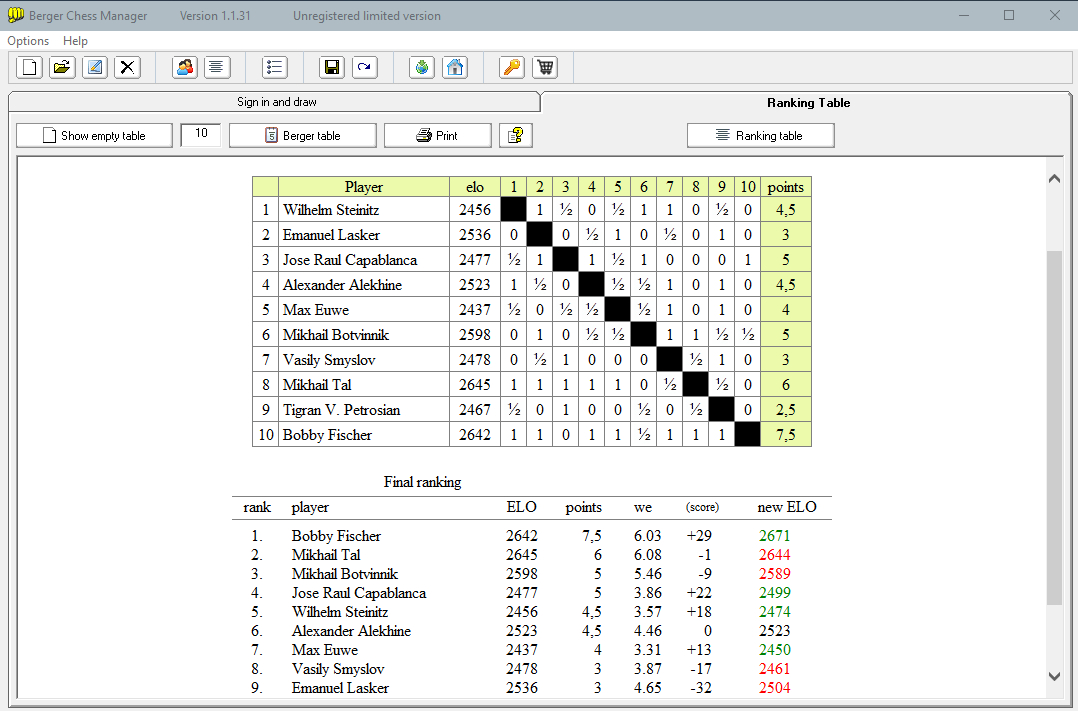Click the Ranking table button
Viewport: 1078px width, 711px height.
[x=760, y=135]
